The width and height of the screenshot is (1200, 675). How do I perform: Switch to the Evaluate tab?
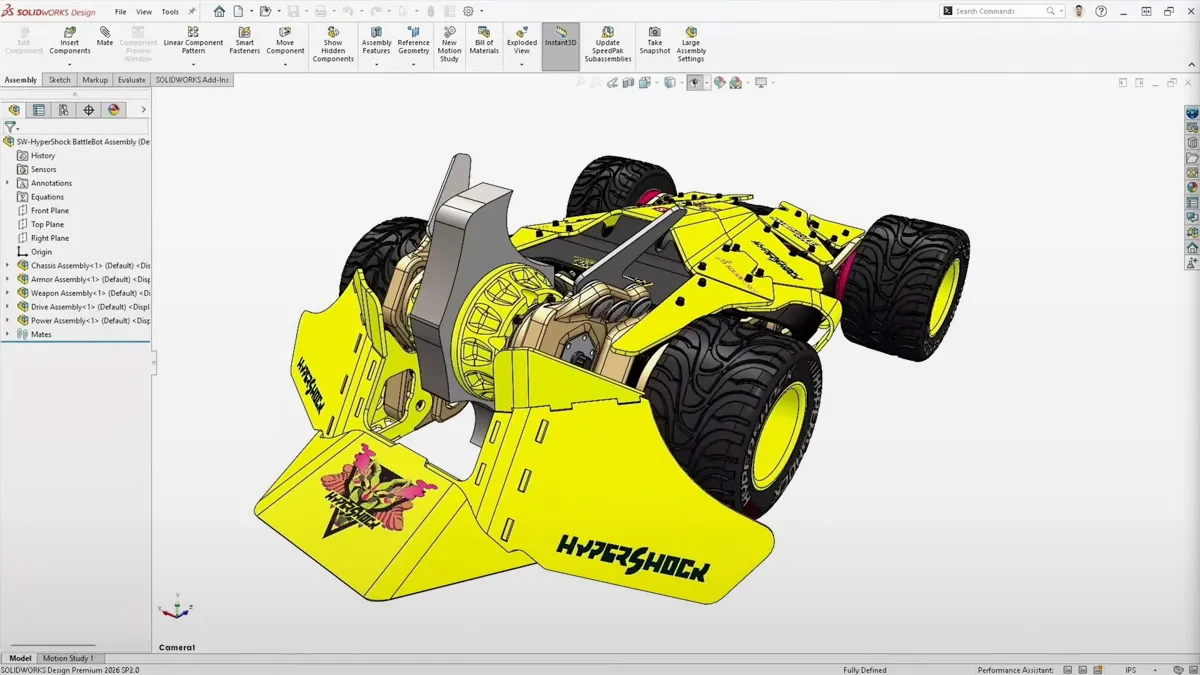(132, 80)
